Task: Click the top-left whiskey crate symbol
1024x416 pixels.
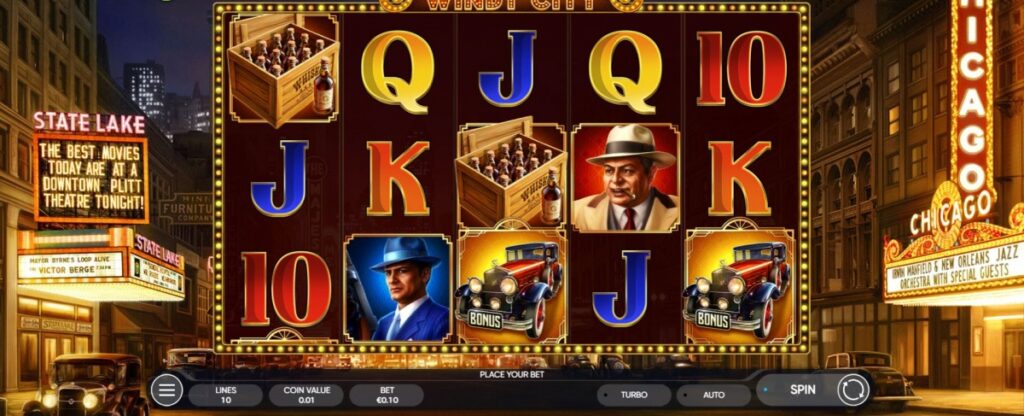Action: pyautogui.click(x=283, y=70)
